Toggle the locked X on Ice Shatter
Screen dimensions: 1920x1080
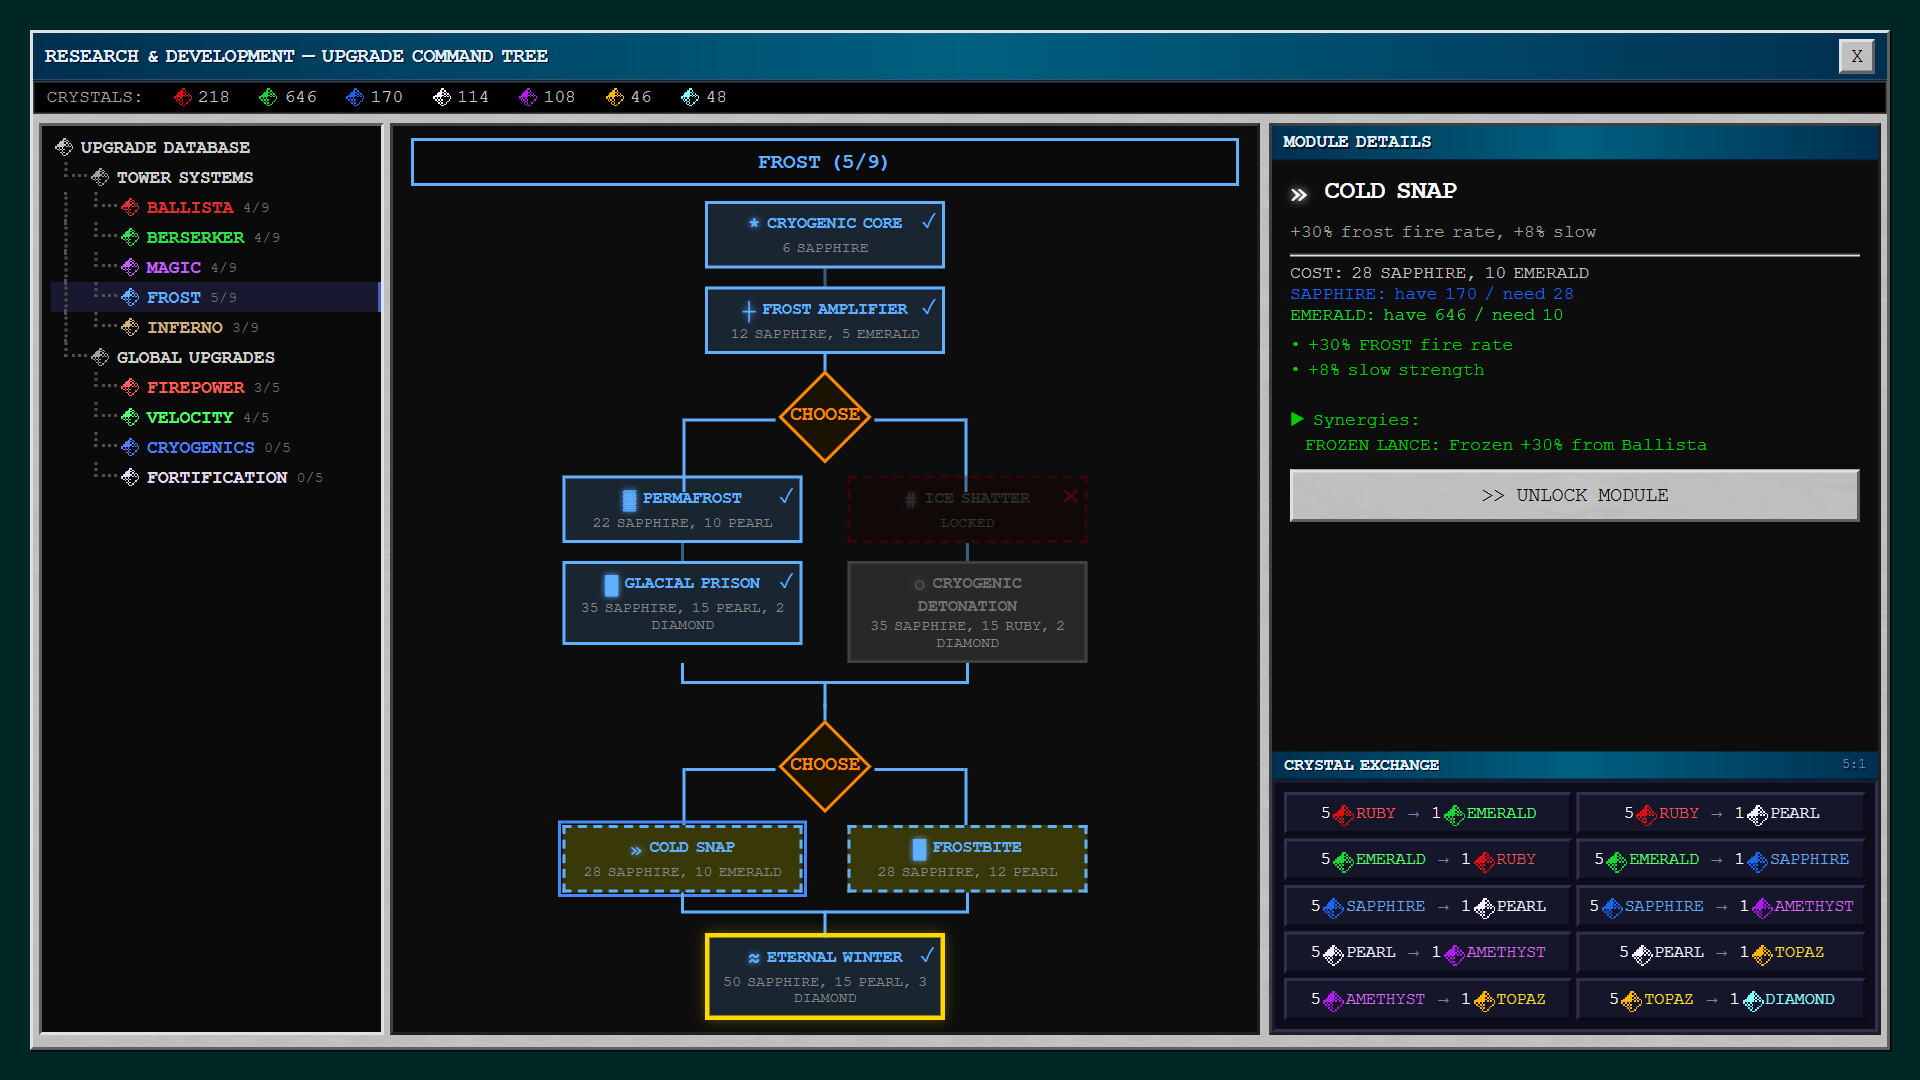click(x=1071, y=495)
